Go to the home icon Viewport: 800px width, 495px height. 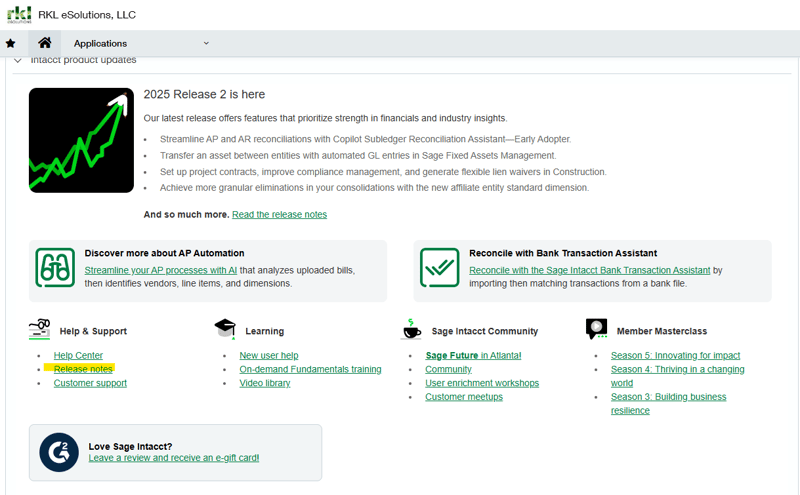click(x=44, y=43)
